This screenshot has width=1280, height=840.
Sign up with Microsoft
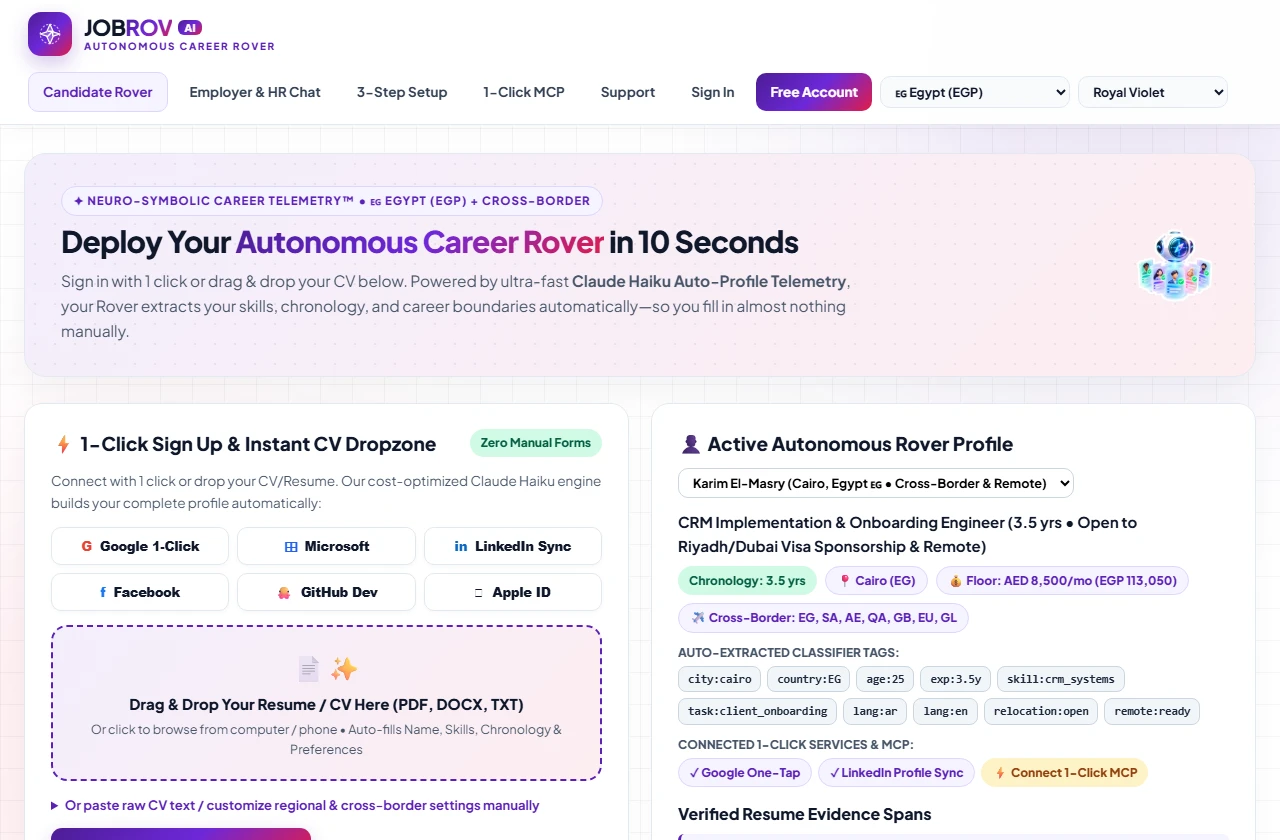point(326,546)
